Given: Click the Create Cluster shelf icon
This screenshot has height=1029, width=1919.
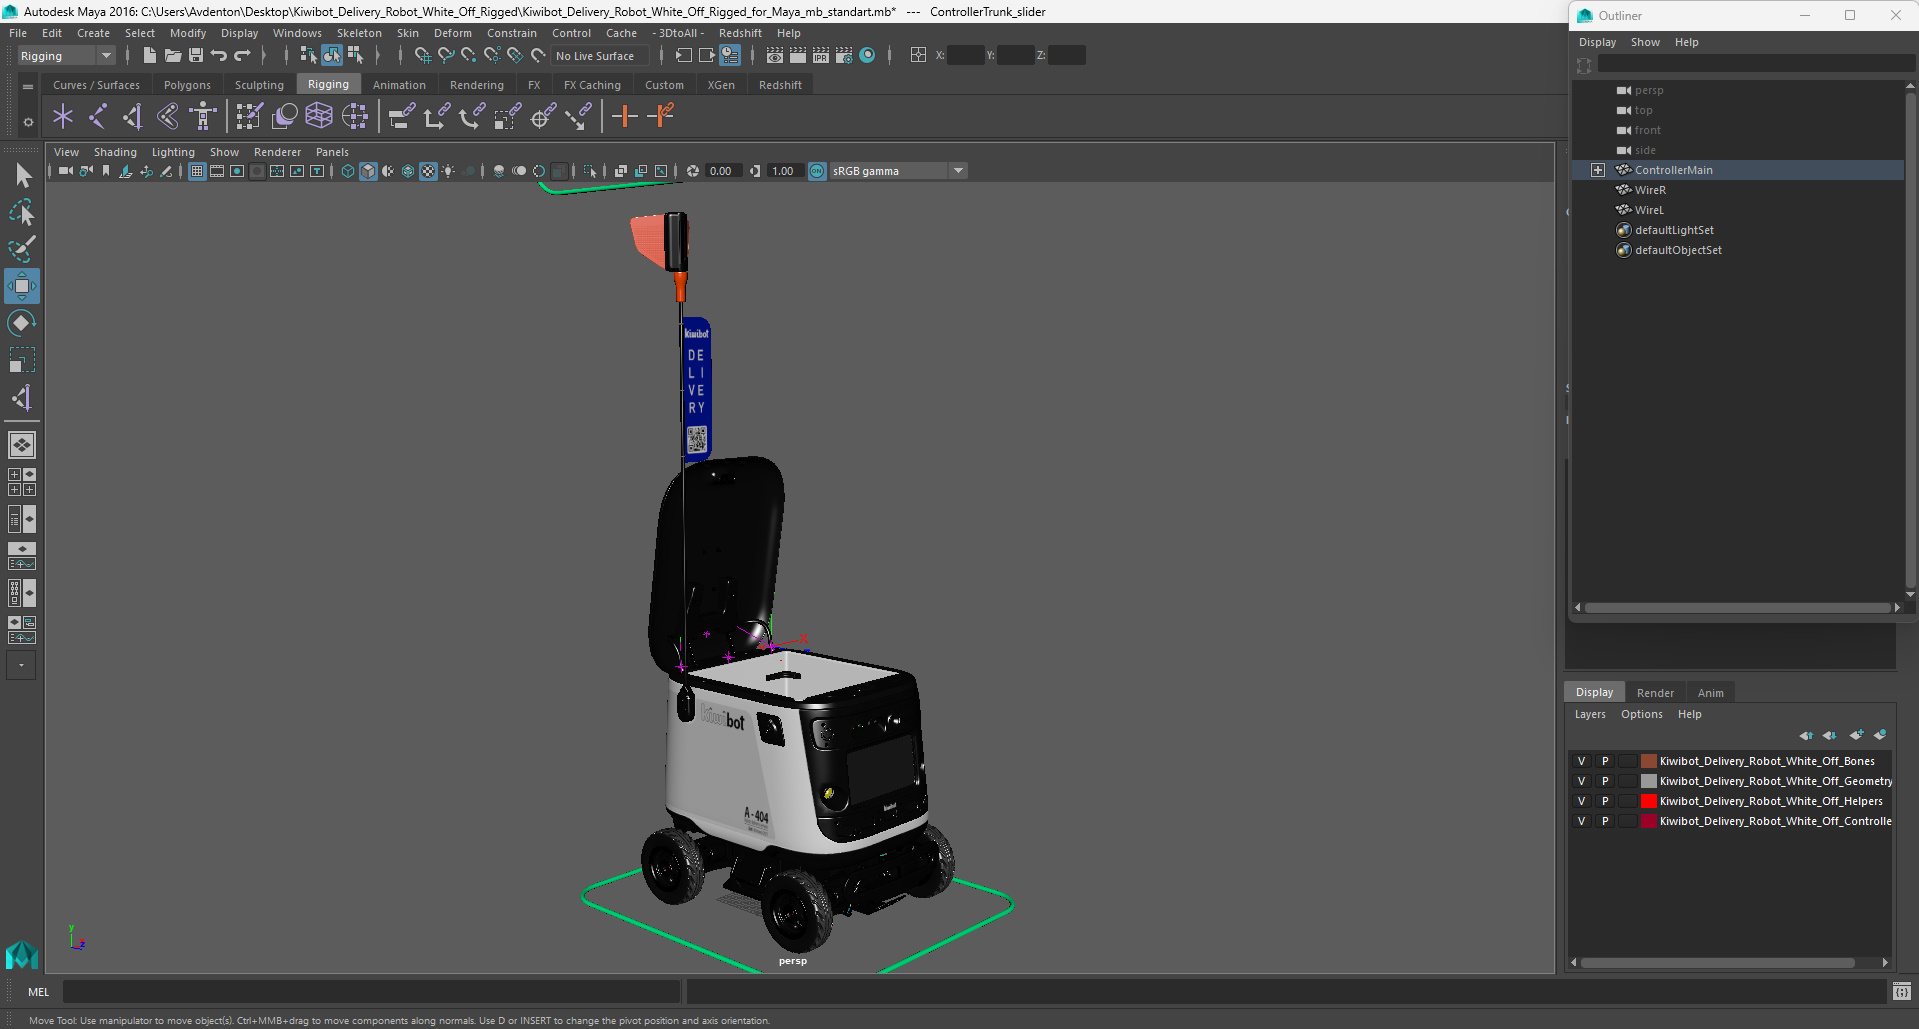Looking at the screenshot, I should 355,117.
